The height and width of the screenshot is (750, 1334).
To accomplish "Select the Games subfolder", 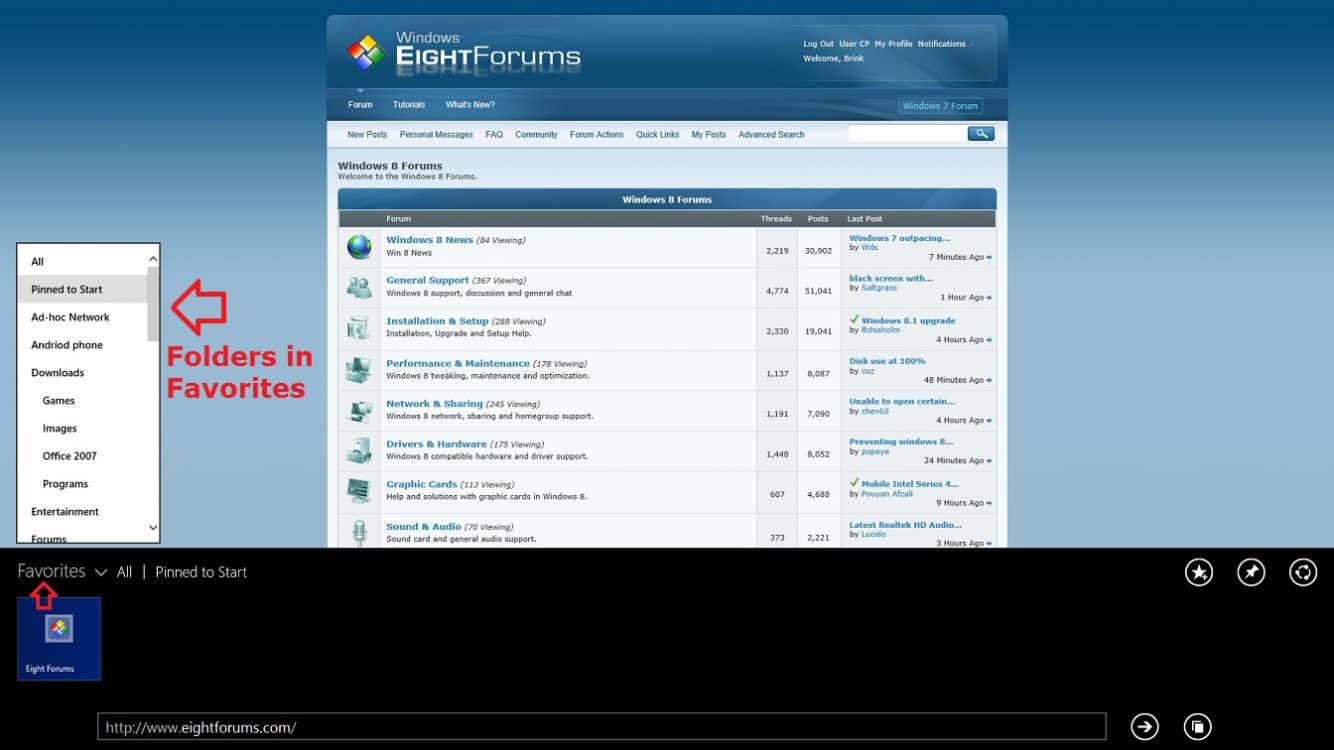I will [x=59, y=401].
